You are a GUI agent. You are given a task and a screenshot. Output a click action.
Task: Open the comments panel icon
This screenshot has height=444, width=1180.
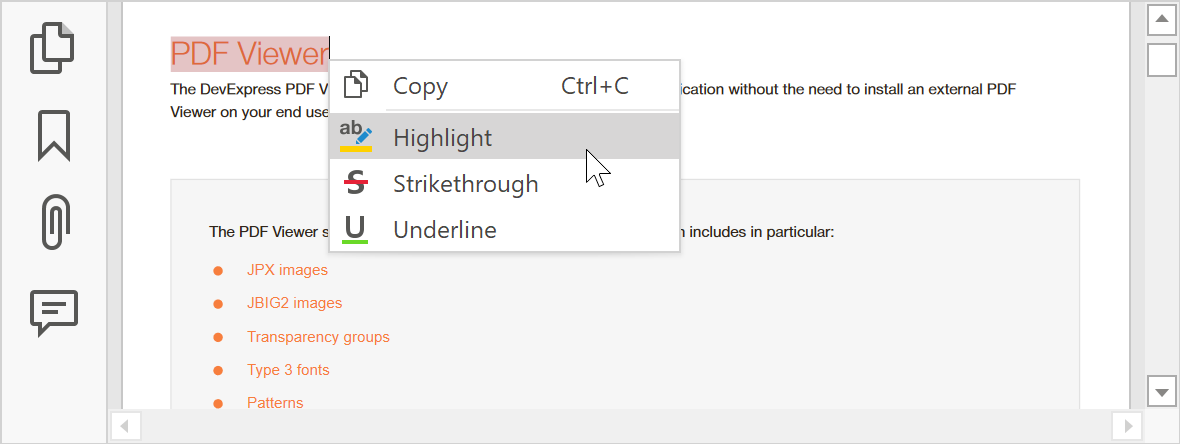pos(54,313)
